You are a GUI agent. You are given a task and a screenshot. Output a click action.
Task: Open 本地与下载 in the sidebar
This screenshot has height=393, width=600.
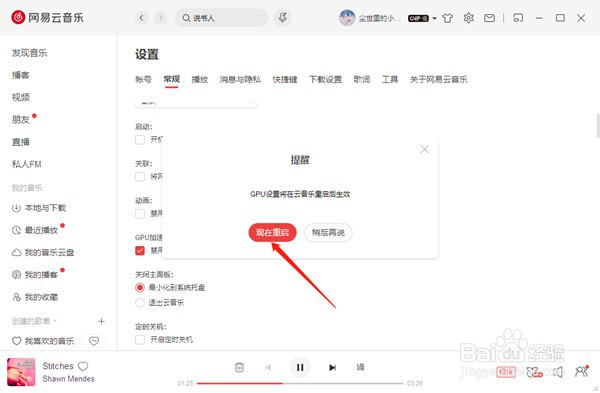[39, 208]
